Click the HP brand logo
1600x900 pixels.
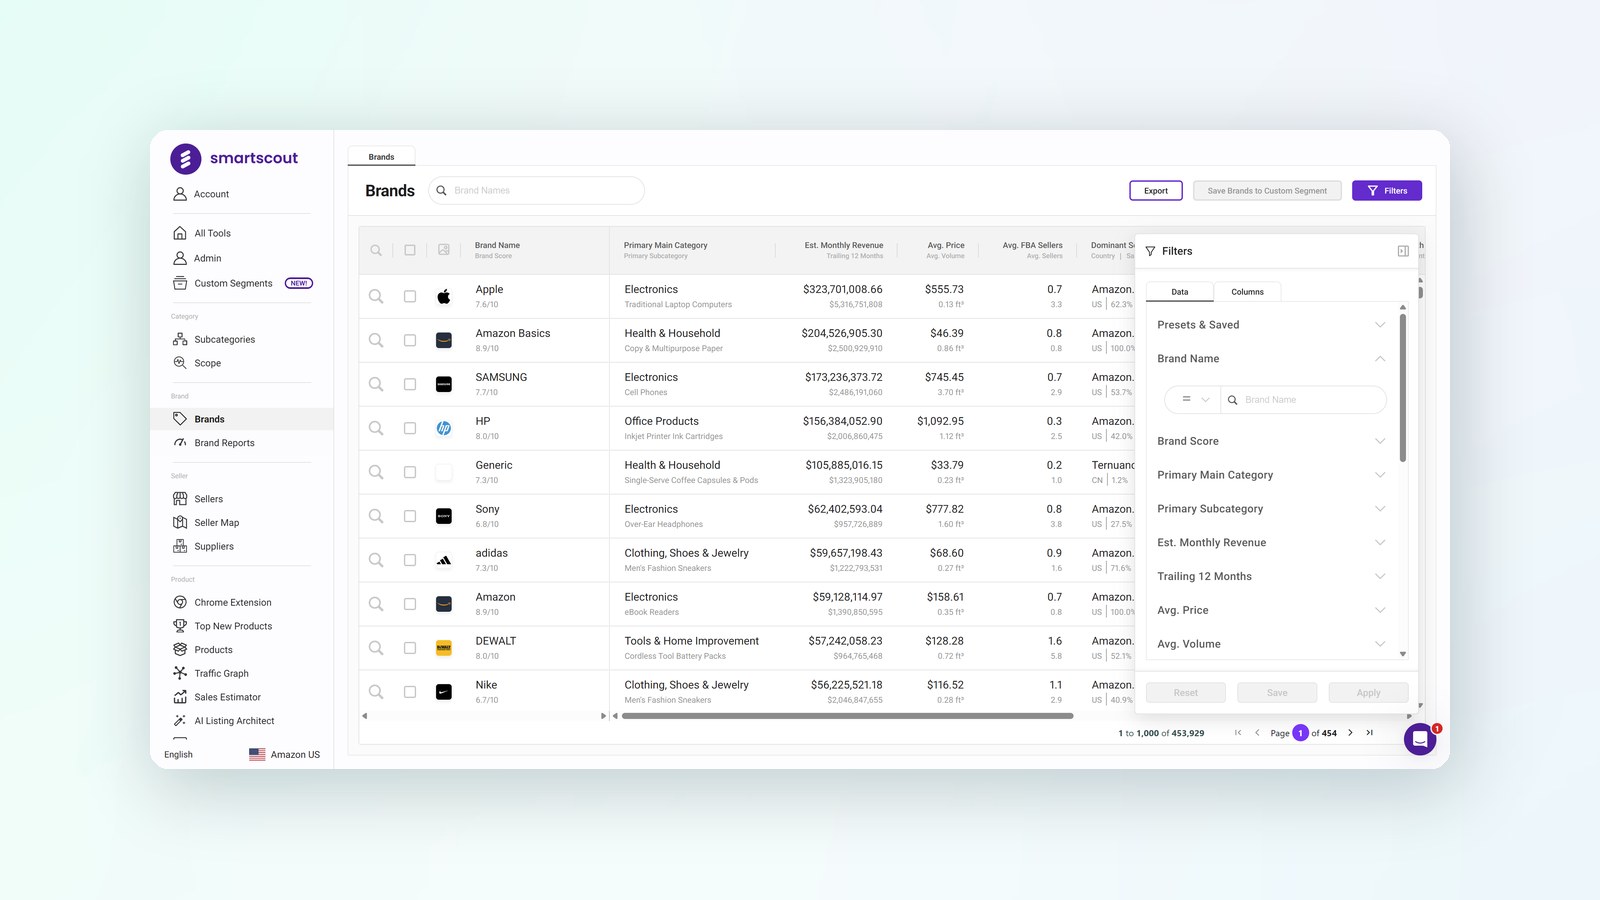coord(444,428)
